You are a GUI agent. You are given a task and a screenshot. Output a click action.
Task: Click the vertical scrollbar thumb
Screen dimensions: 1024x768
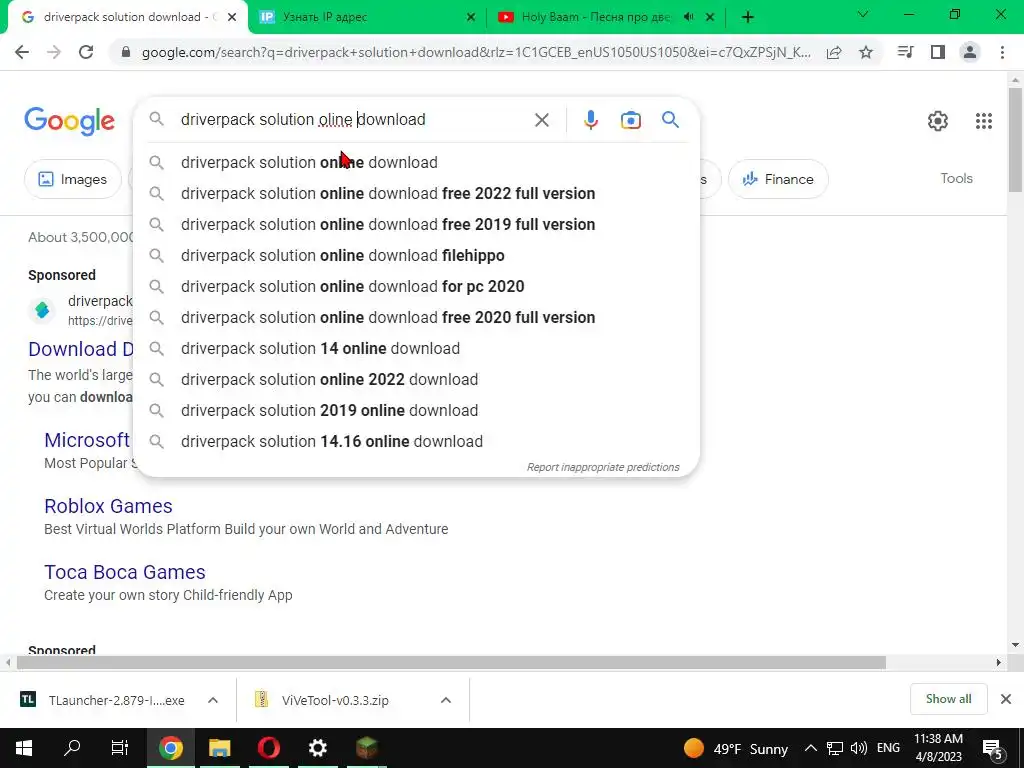click(x=1015, y=140)
